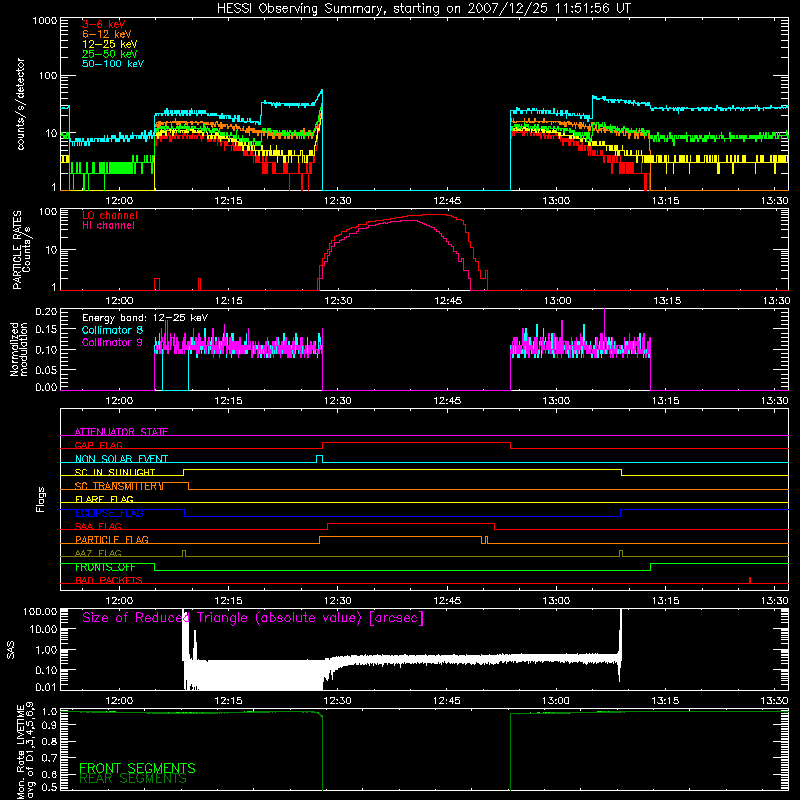Click the HESSI Observing Summary title text
This screenshot has height=800, width=800.
pyautogui.click(x=424, y=9)
